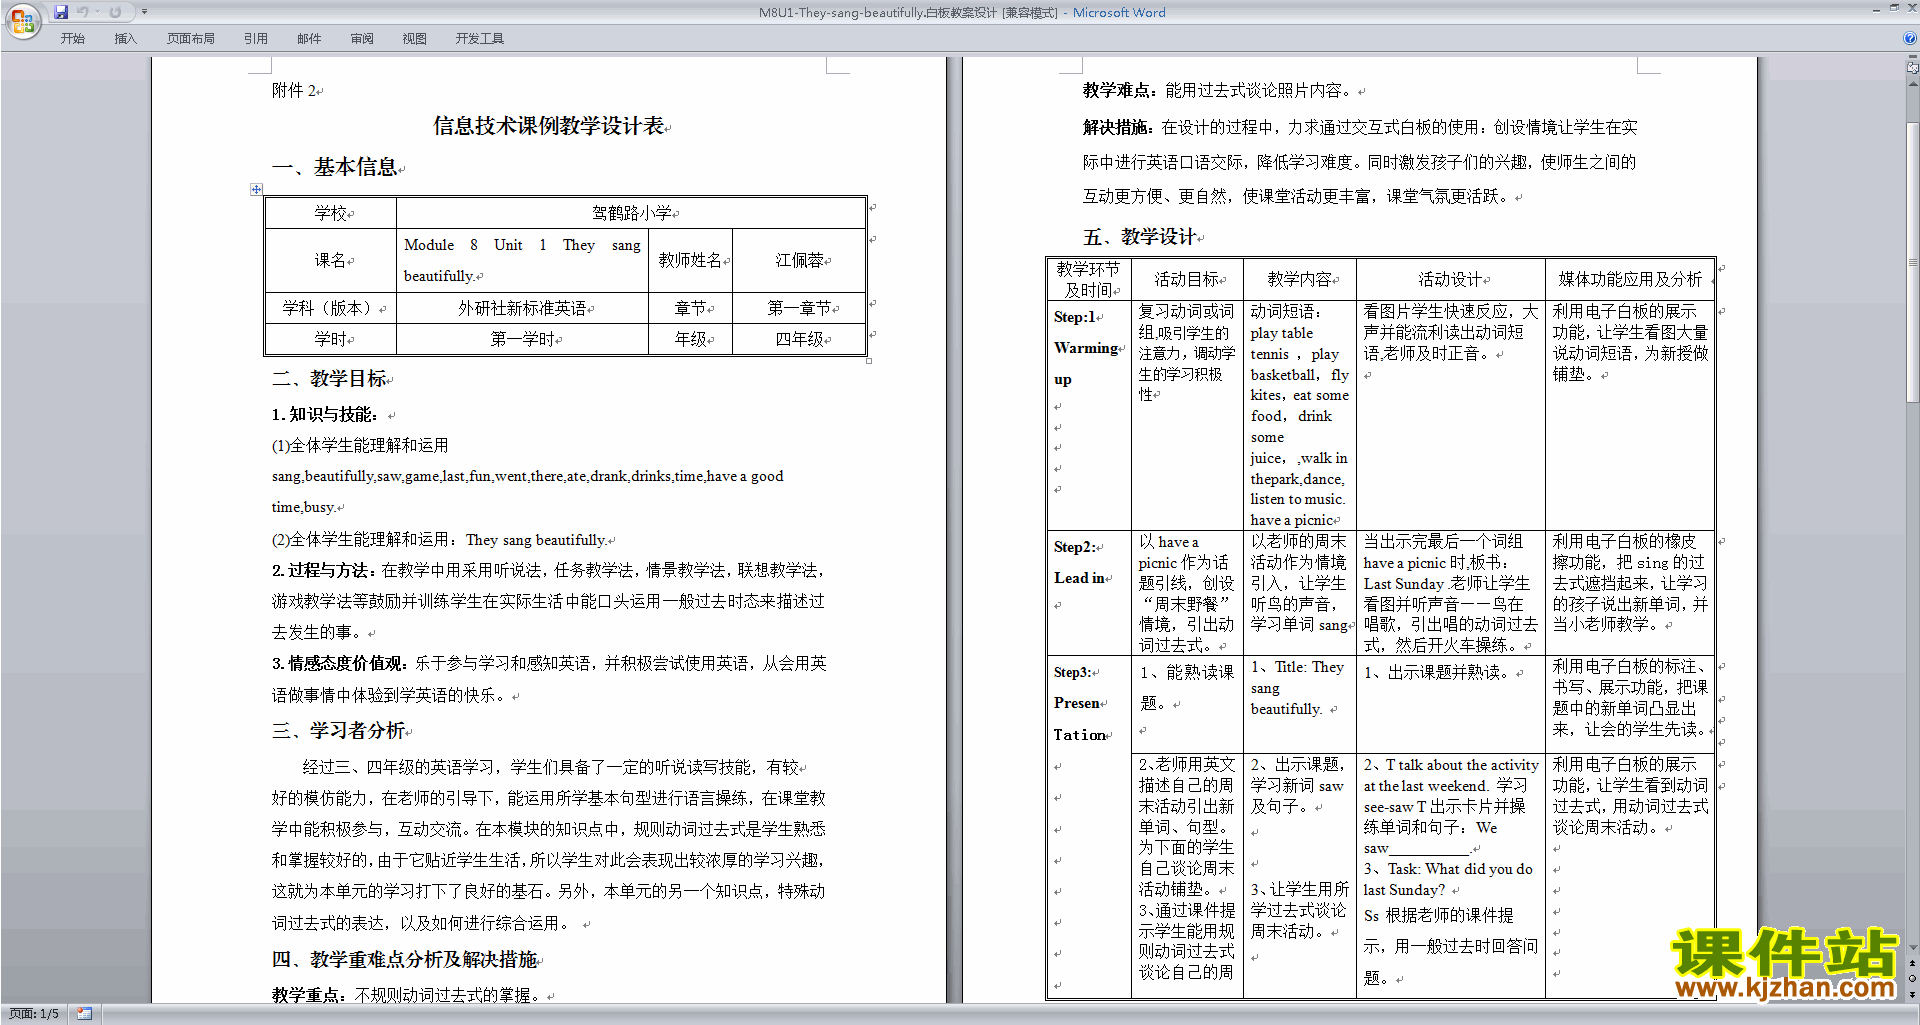Undo the last action
Screen dimensions: 1920x1025
click(83, 12)
